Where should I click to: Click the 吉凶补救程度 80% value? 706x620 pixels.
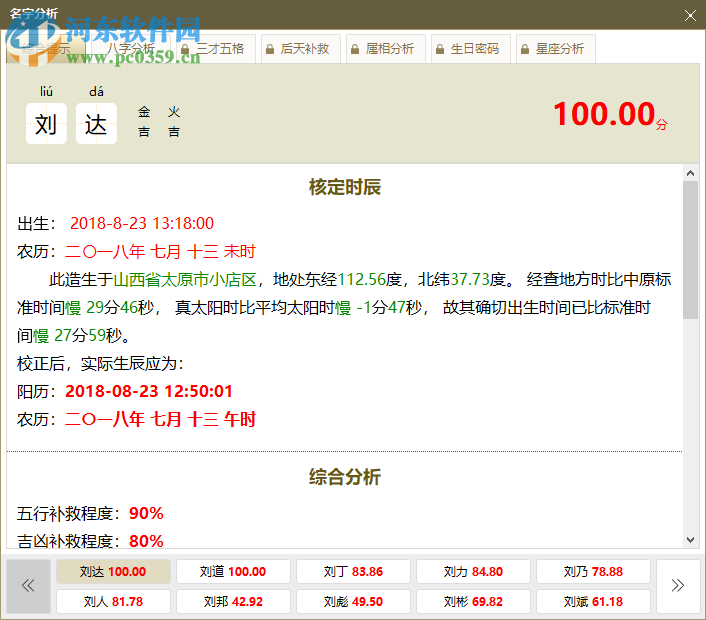146,541
